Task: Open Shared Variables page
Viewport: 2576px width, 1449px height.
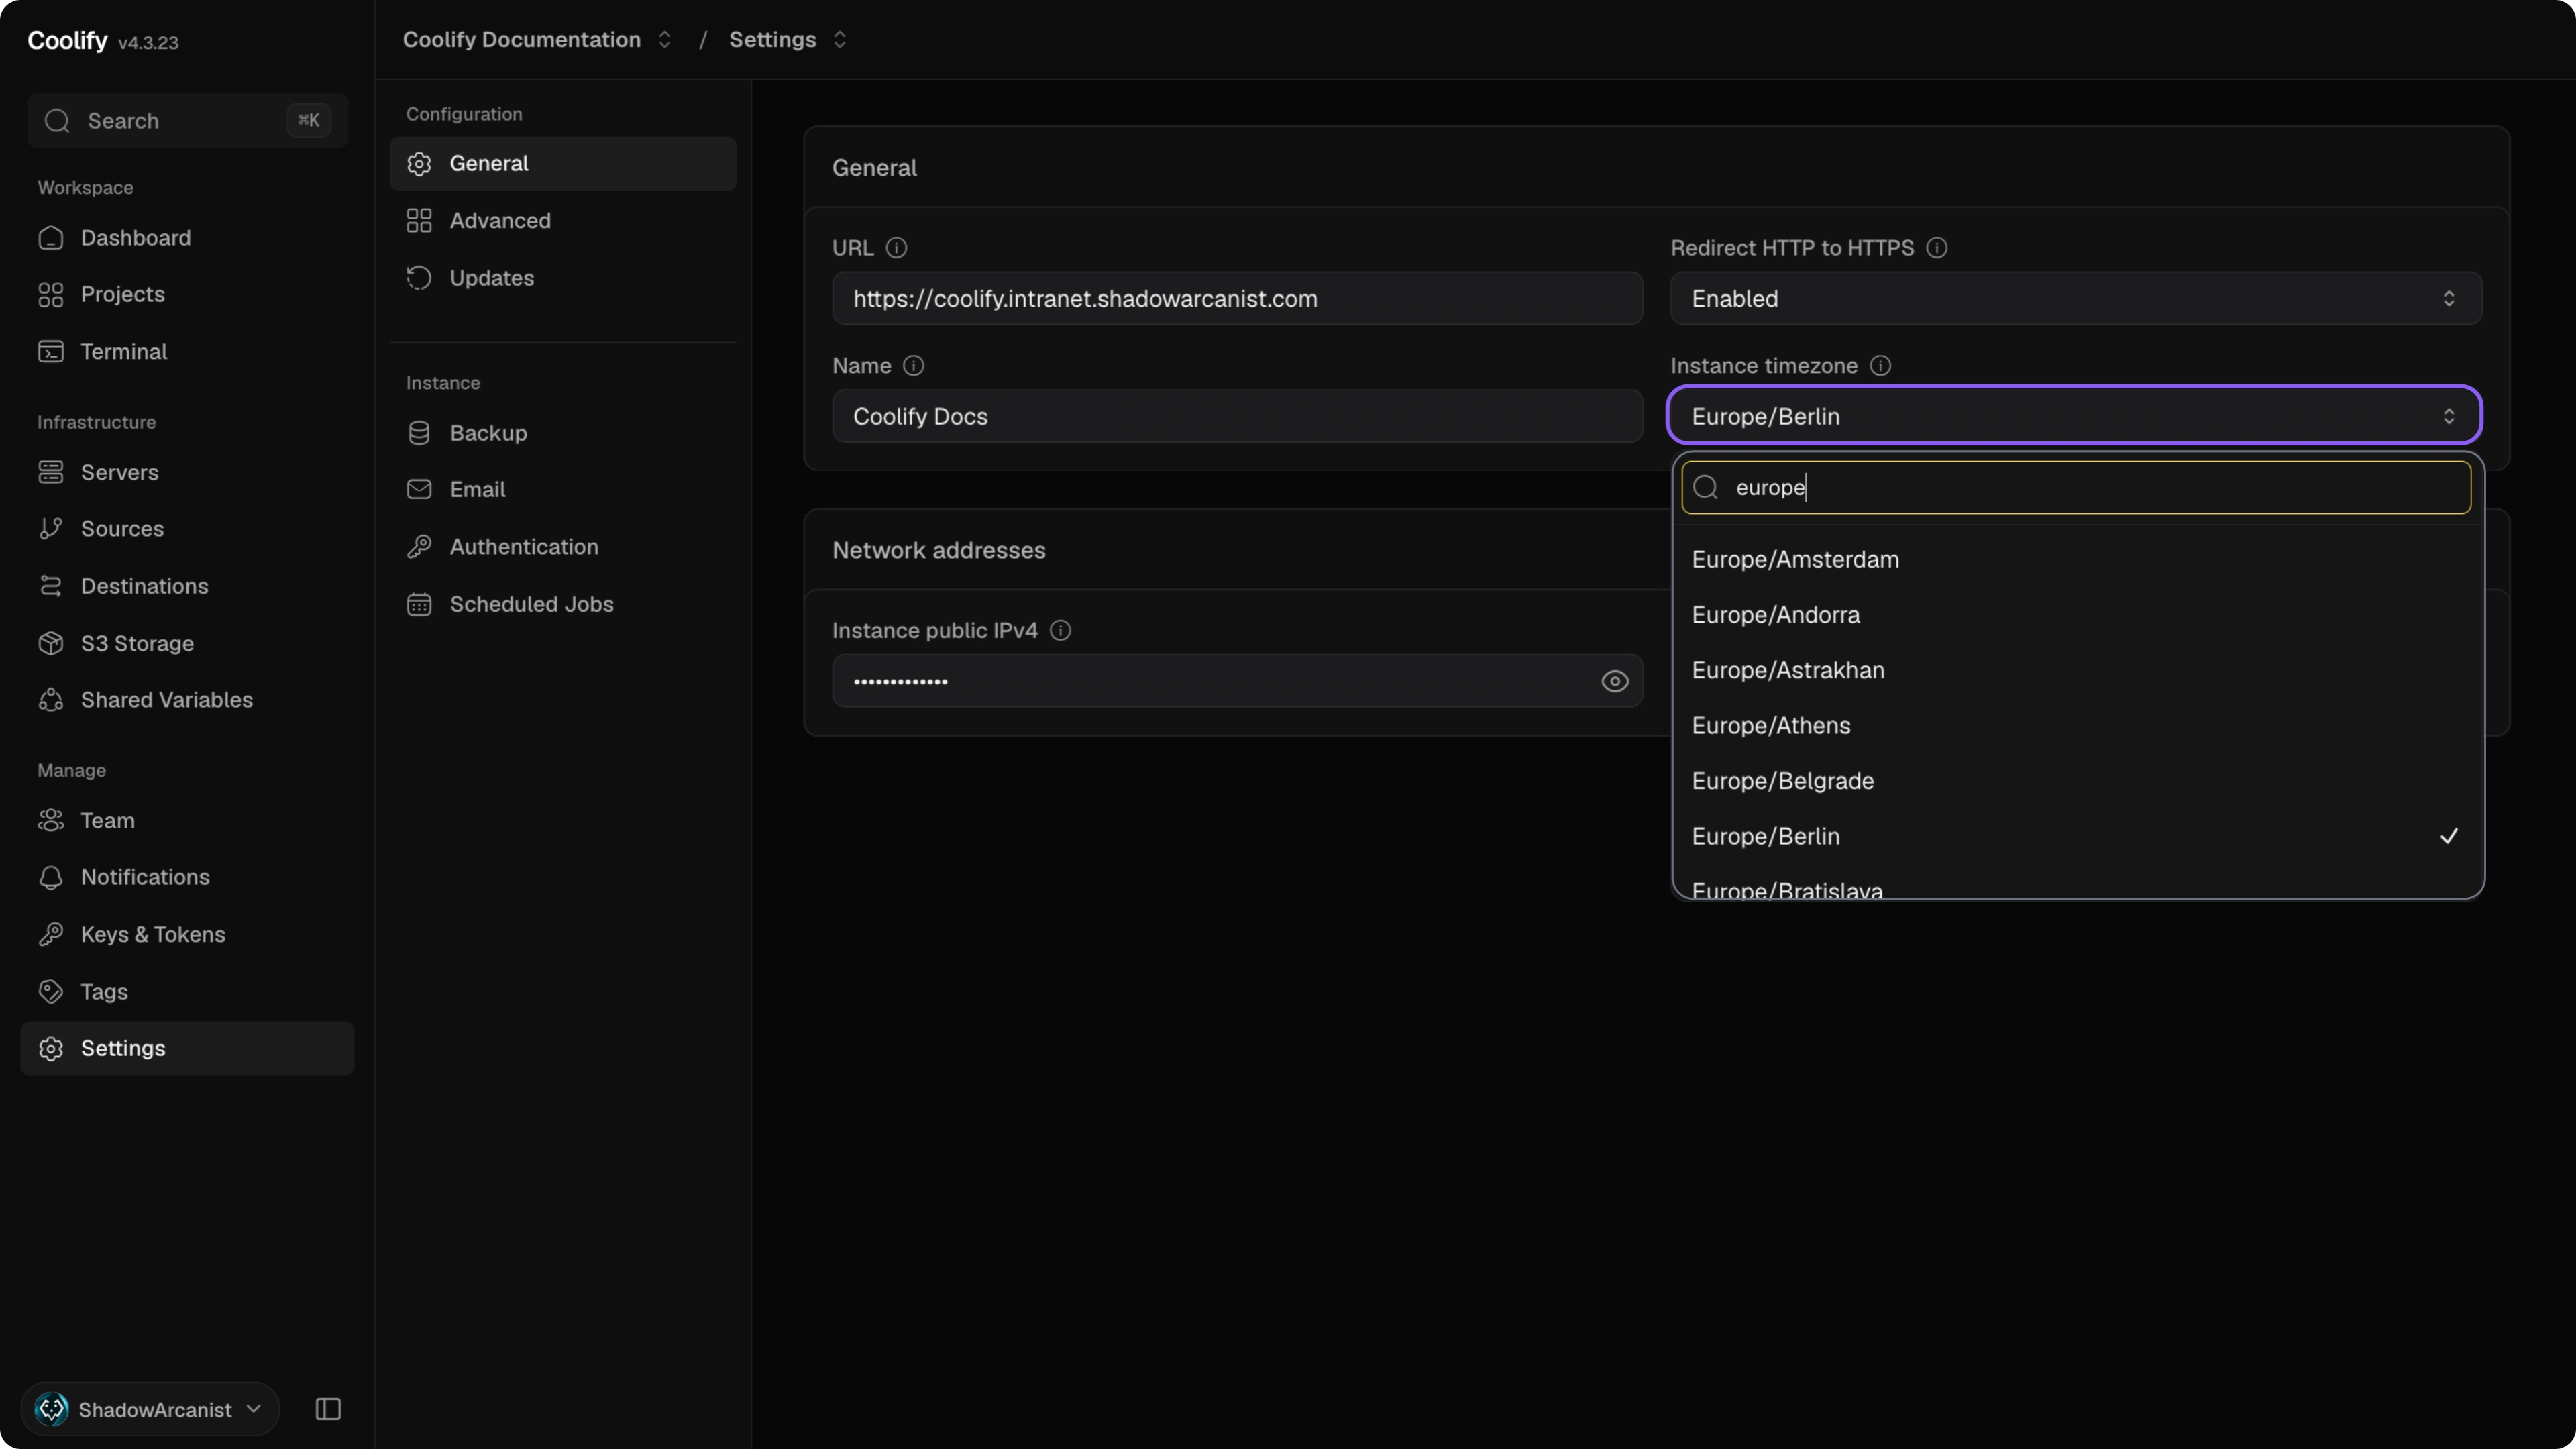Action: tap(187, 700)
